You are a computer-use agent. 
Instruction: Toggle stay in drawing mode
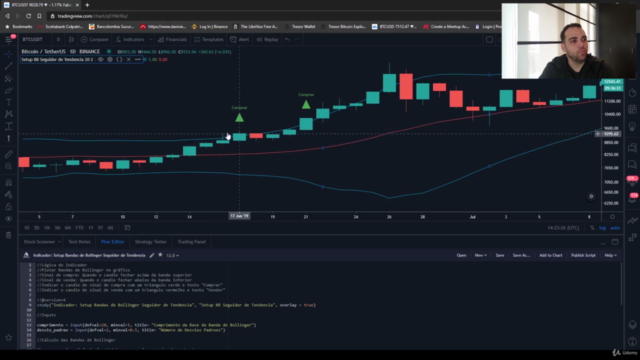click(9, 195)
